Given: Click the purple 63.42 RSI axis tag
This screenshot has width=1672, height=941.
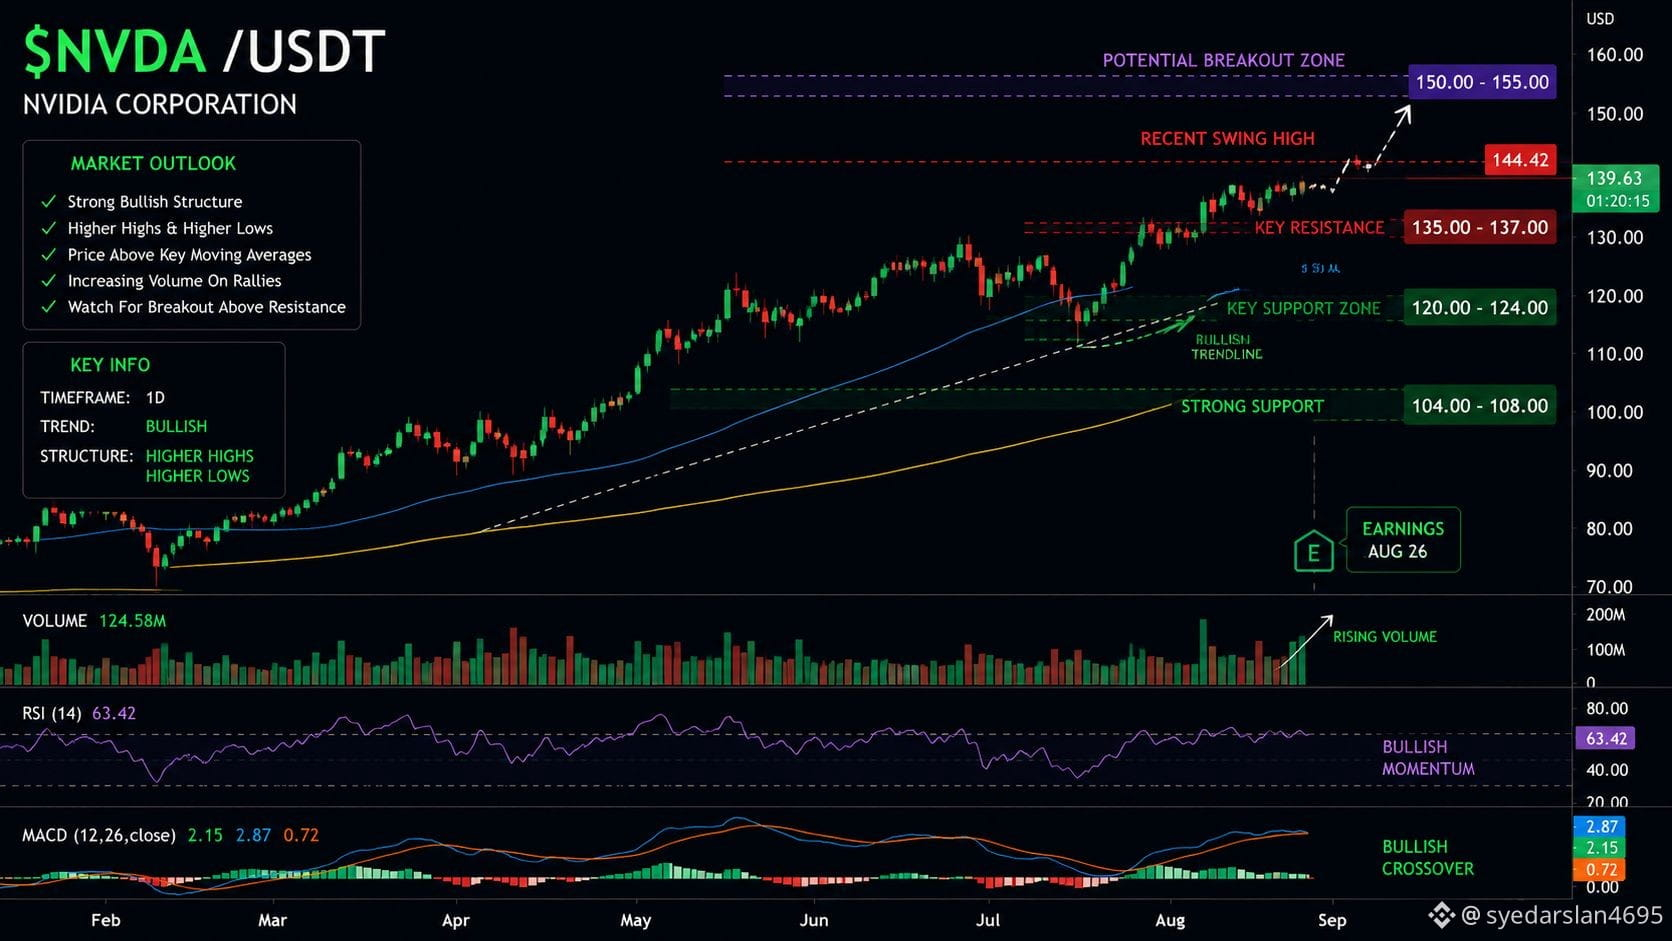Looking at the screenshot, I should click(x=1605, y=739).
